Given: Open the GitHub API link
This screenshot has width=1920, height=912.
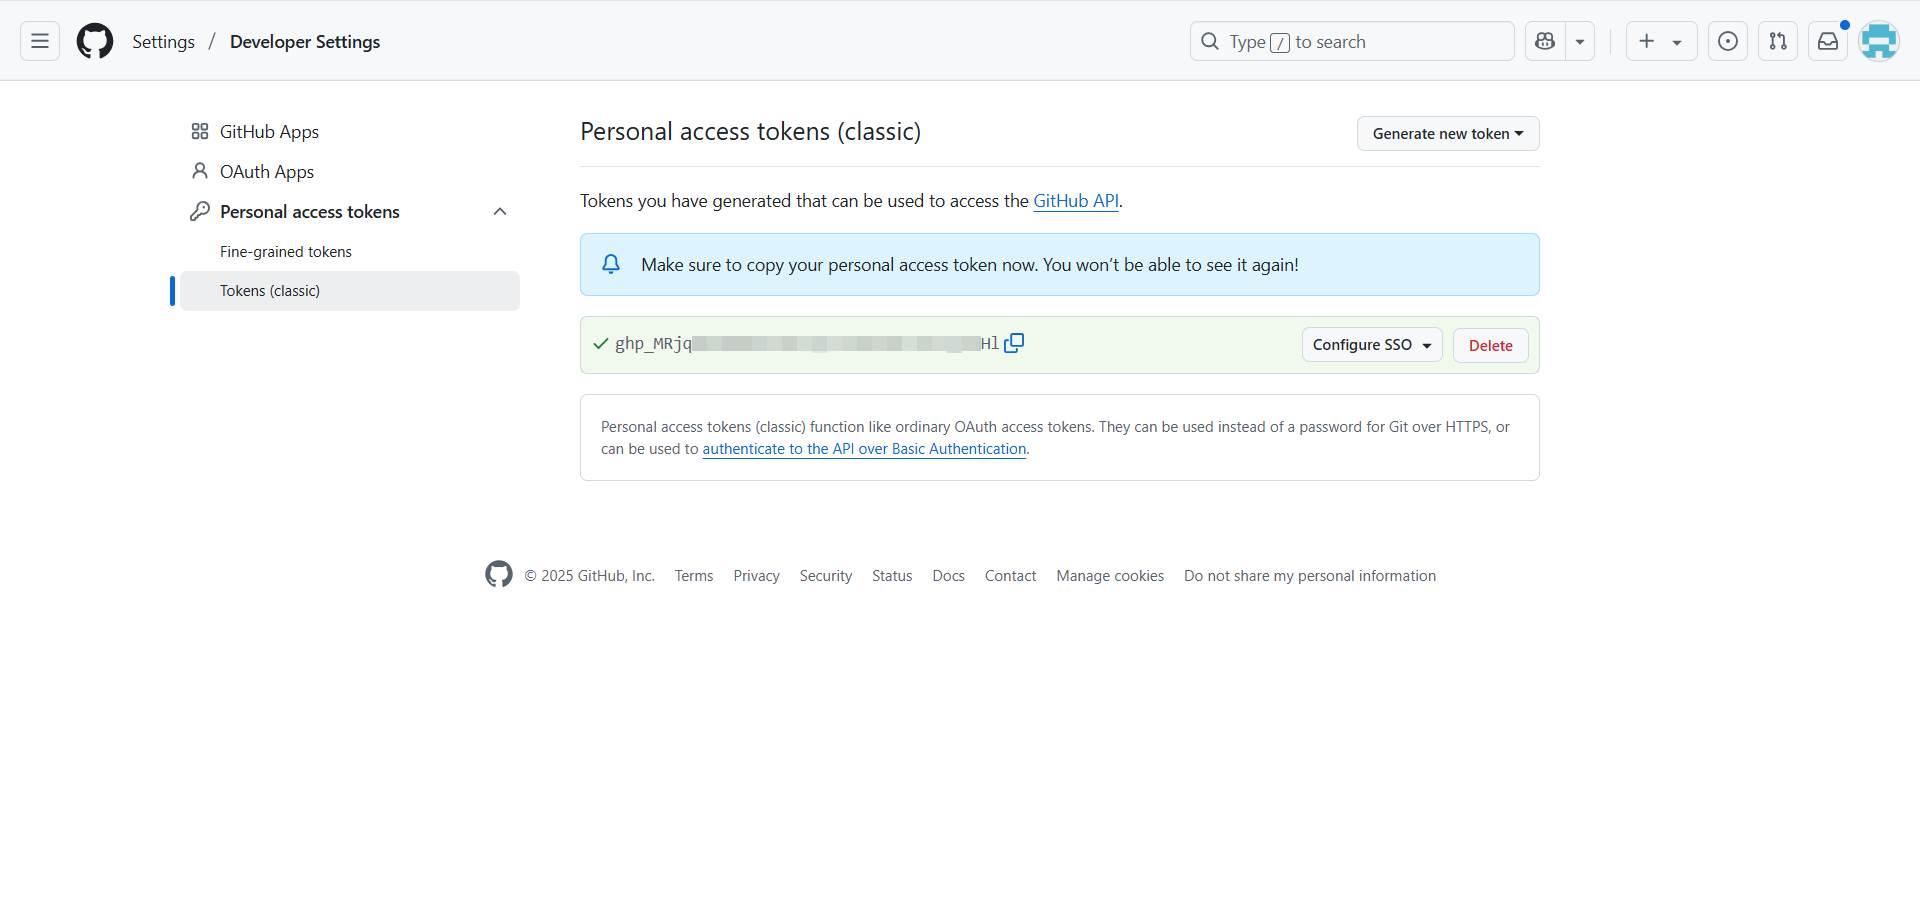Looking at the screenshot, I should [x=1075, y=200].
